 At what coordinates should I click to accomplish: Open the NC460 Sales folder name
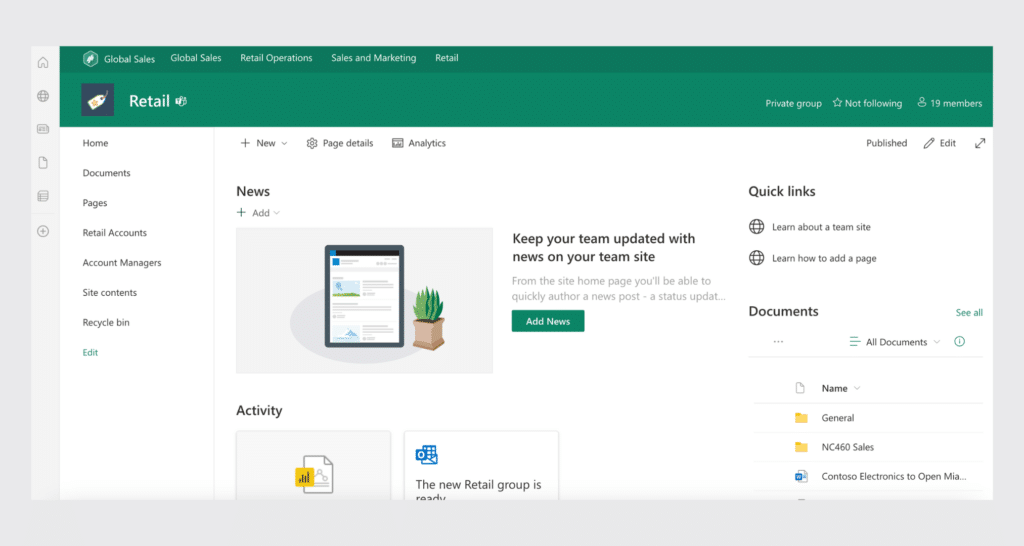click(848, 447)
